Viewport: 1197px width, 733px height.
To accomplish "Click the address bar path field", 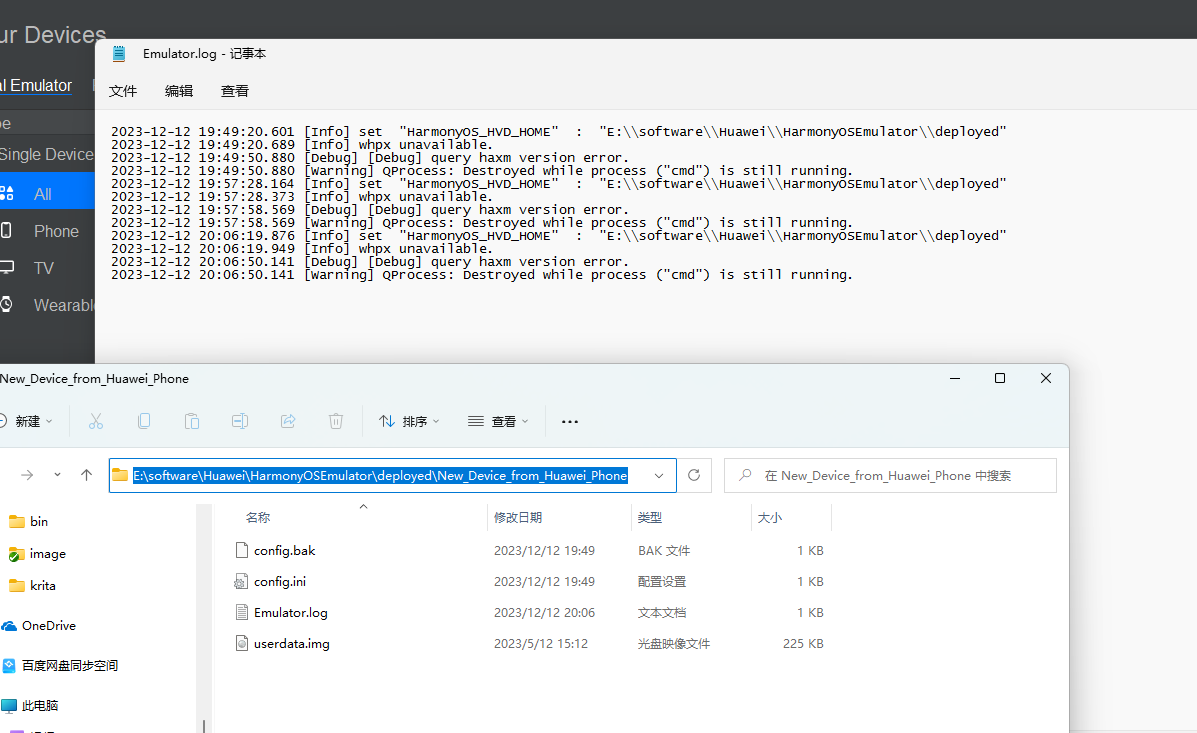I will tap(392, 476).
